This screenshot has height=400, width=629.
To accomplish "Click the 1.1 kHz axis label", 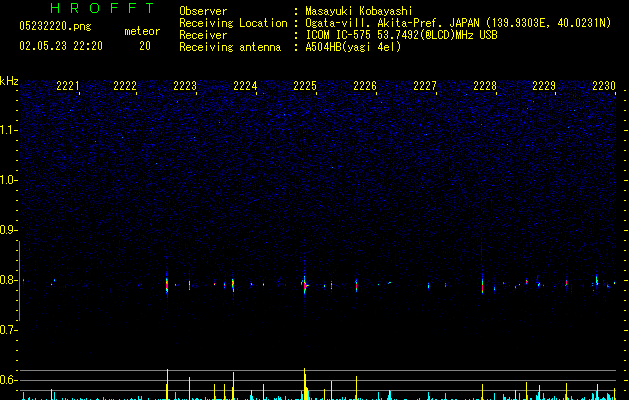I will (8, 130).
